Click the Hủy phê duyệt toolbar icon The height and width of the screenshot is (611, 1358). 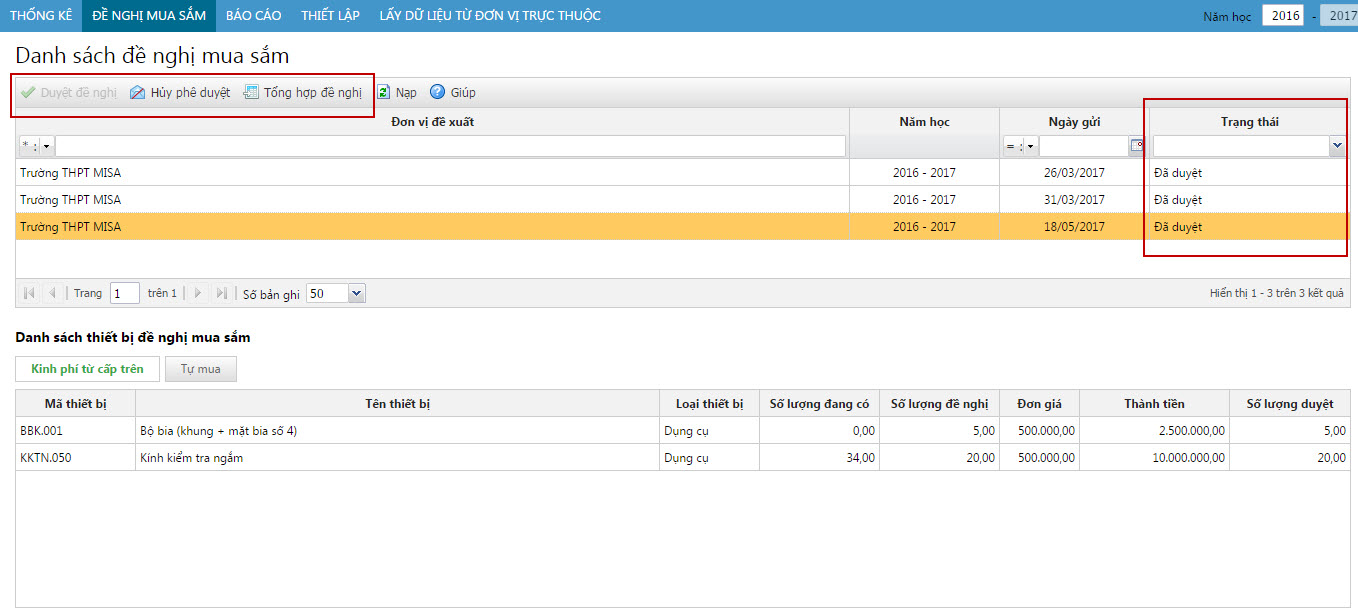(x=138, y=93)
